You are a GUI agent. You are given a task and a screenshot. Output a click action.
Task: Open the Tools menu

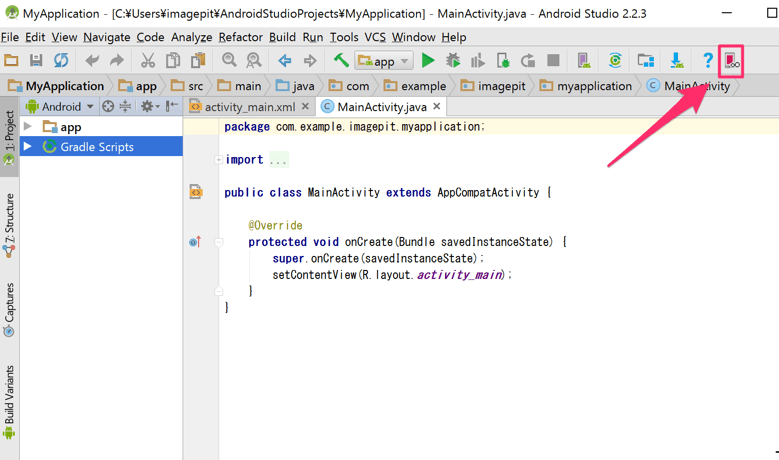344,37
